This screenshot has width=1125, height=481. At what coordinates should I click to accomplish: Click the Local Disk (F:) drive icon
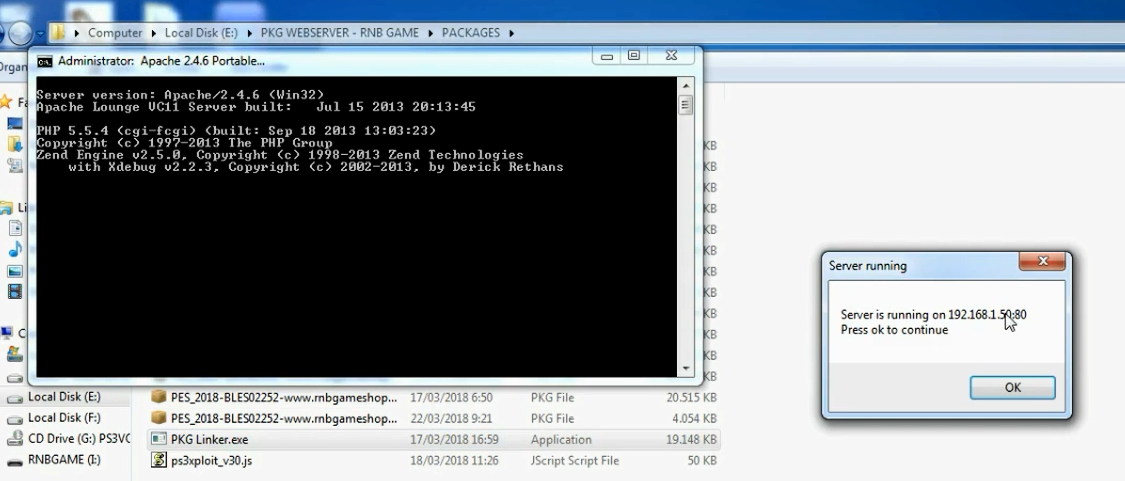point(14,419)
